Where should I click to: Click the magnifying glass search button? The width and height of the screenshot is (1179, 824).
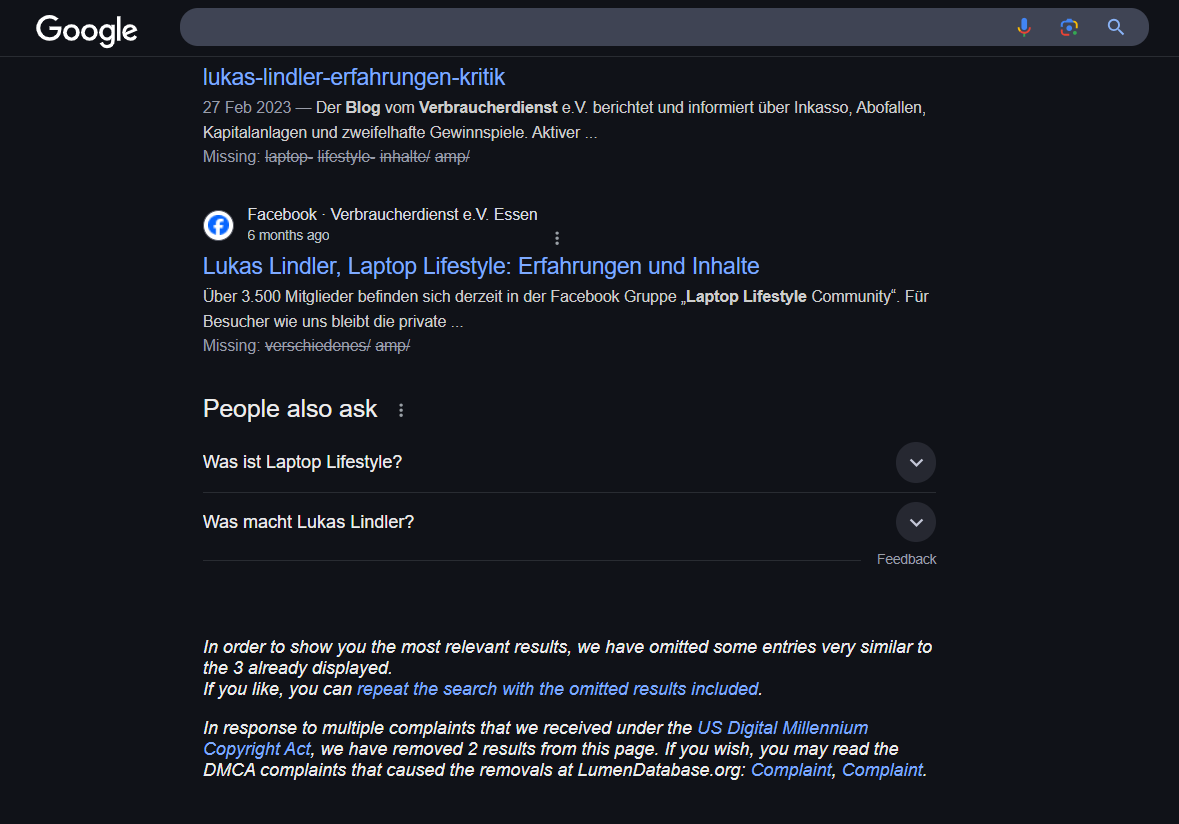click(1115, 27)
